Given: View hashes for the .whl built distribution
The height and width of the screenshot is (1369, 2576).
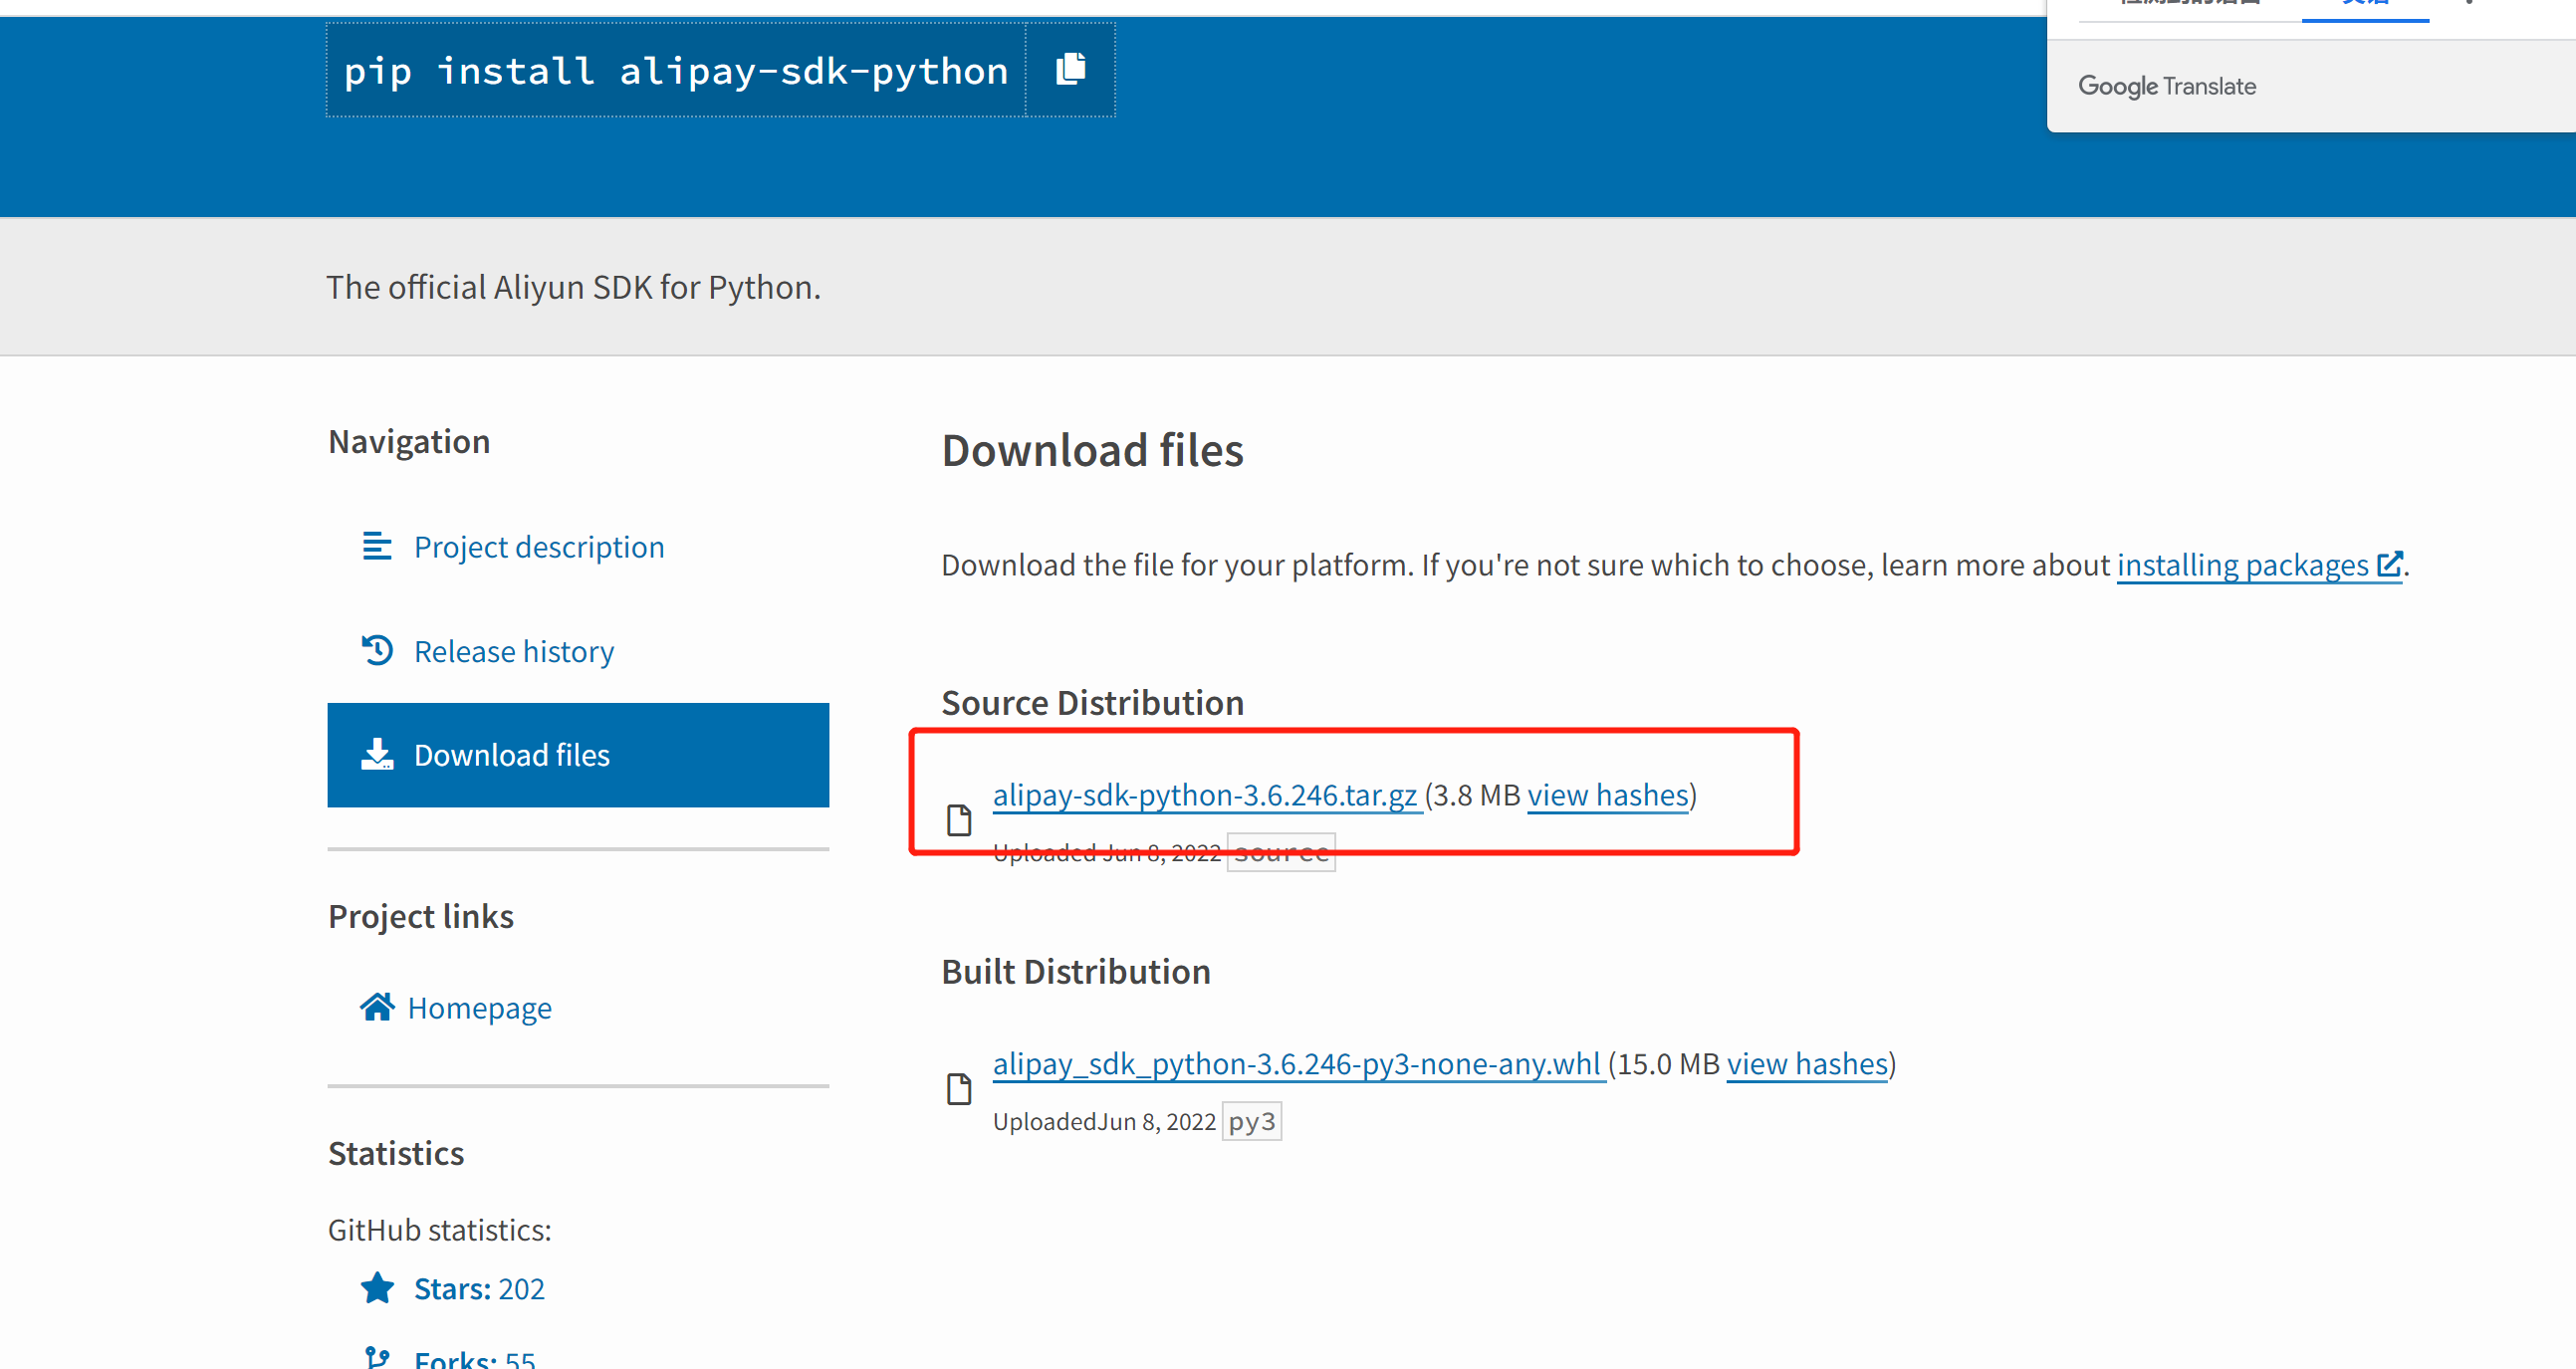Looking at the screenshot, I should pos(1806,1064).
